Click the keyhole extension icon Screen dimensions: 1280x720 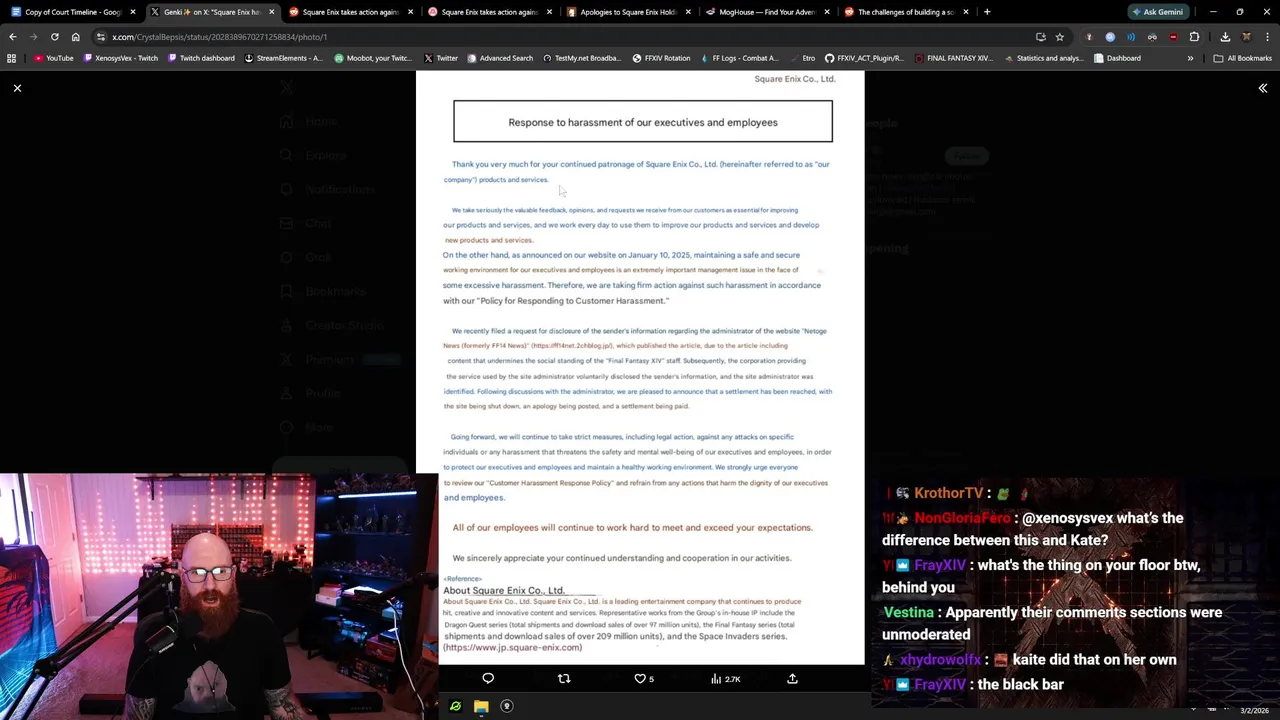click(x=1089, y=37)
